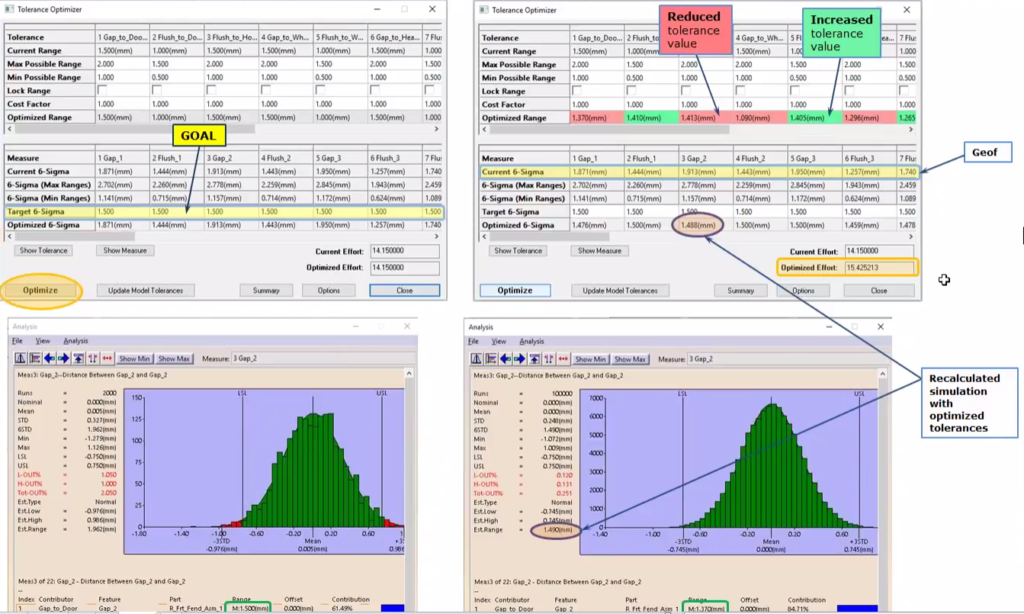Click the red range-dots icon in left toolbar

click(x=108, y=358)
